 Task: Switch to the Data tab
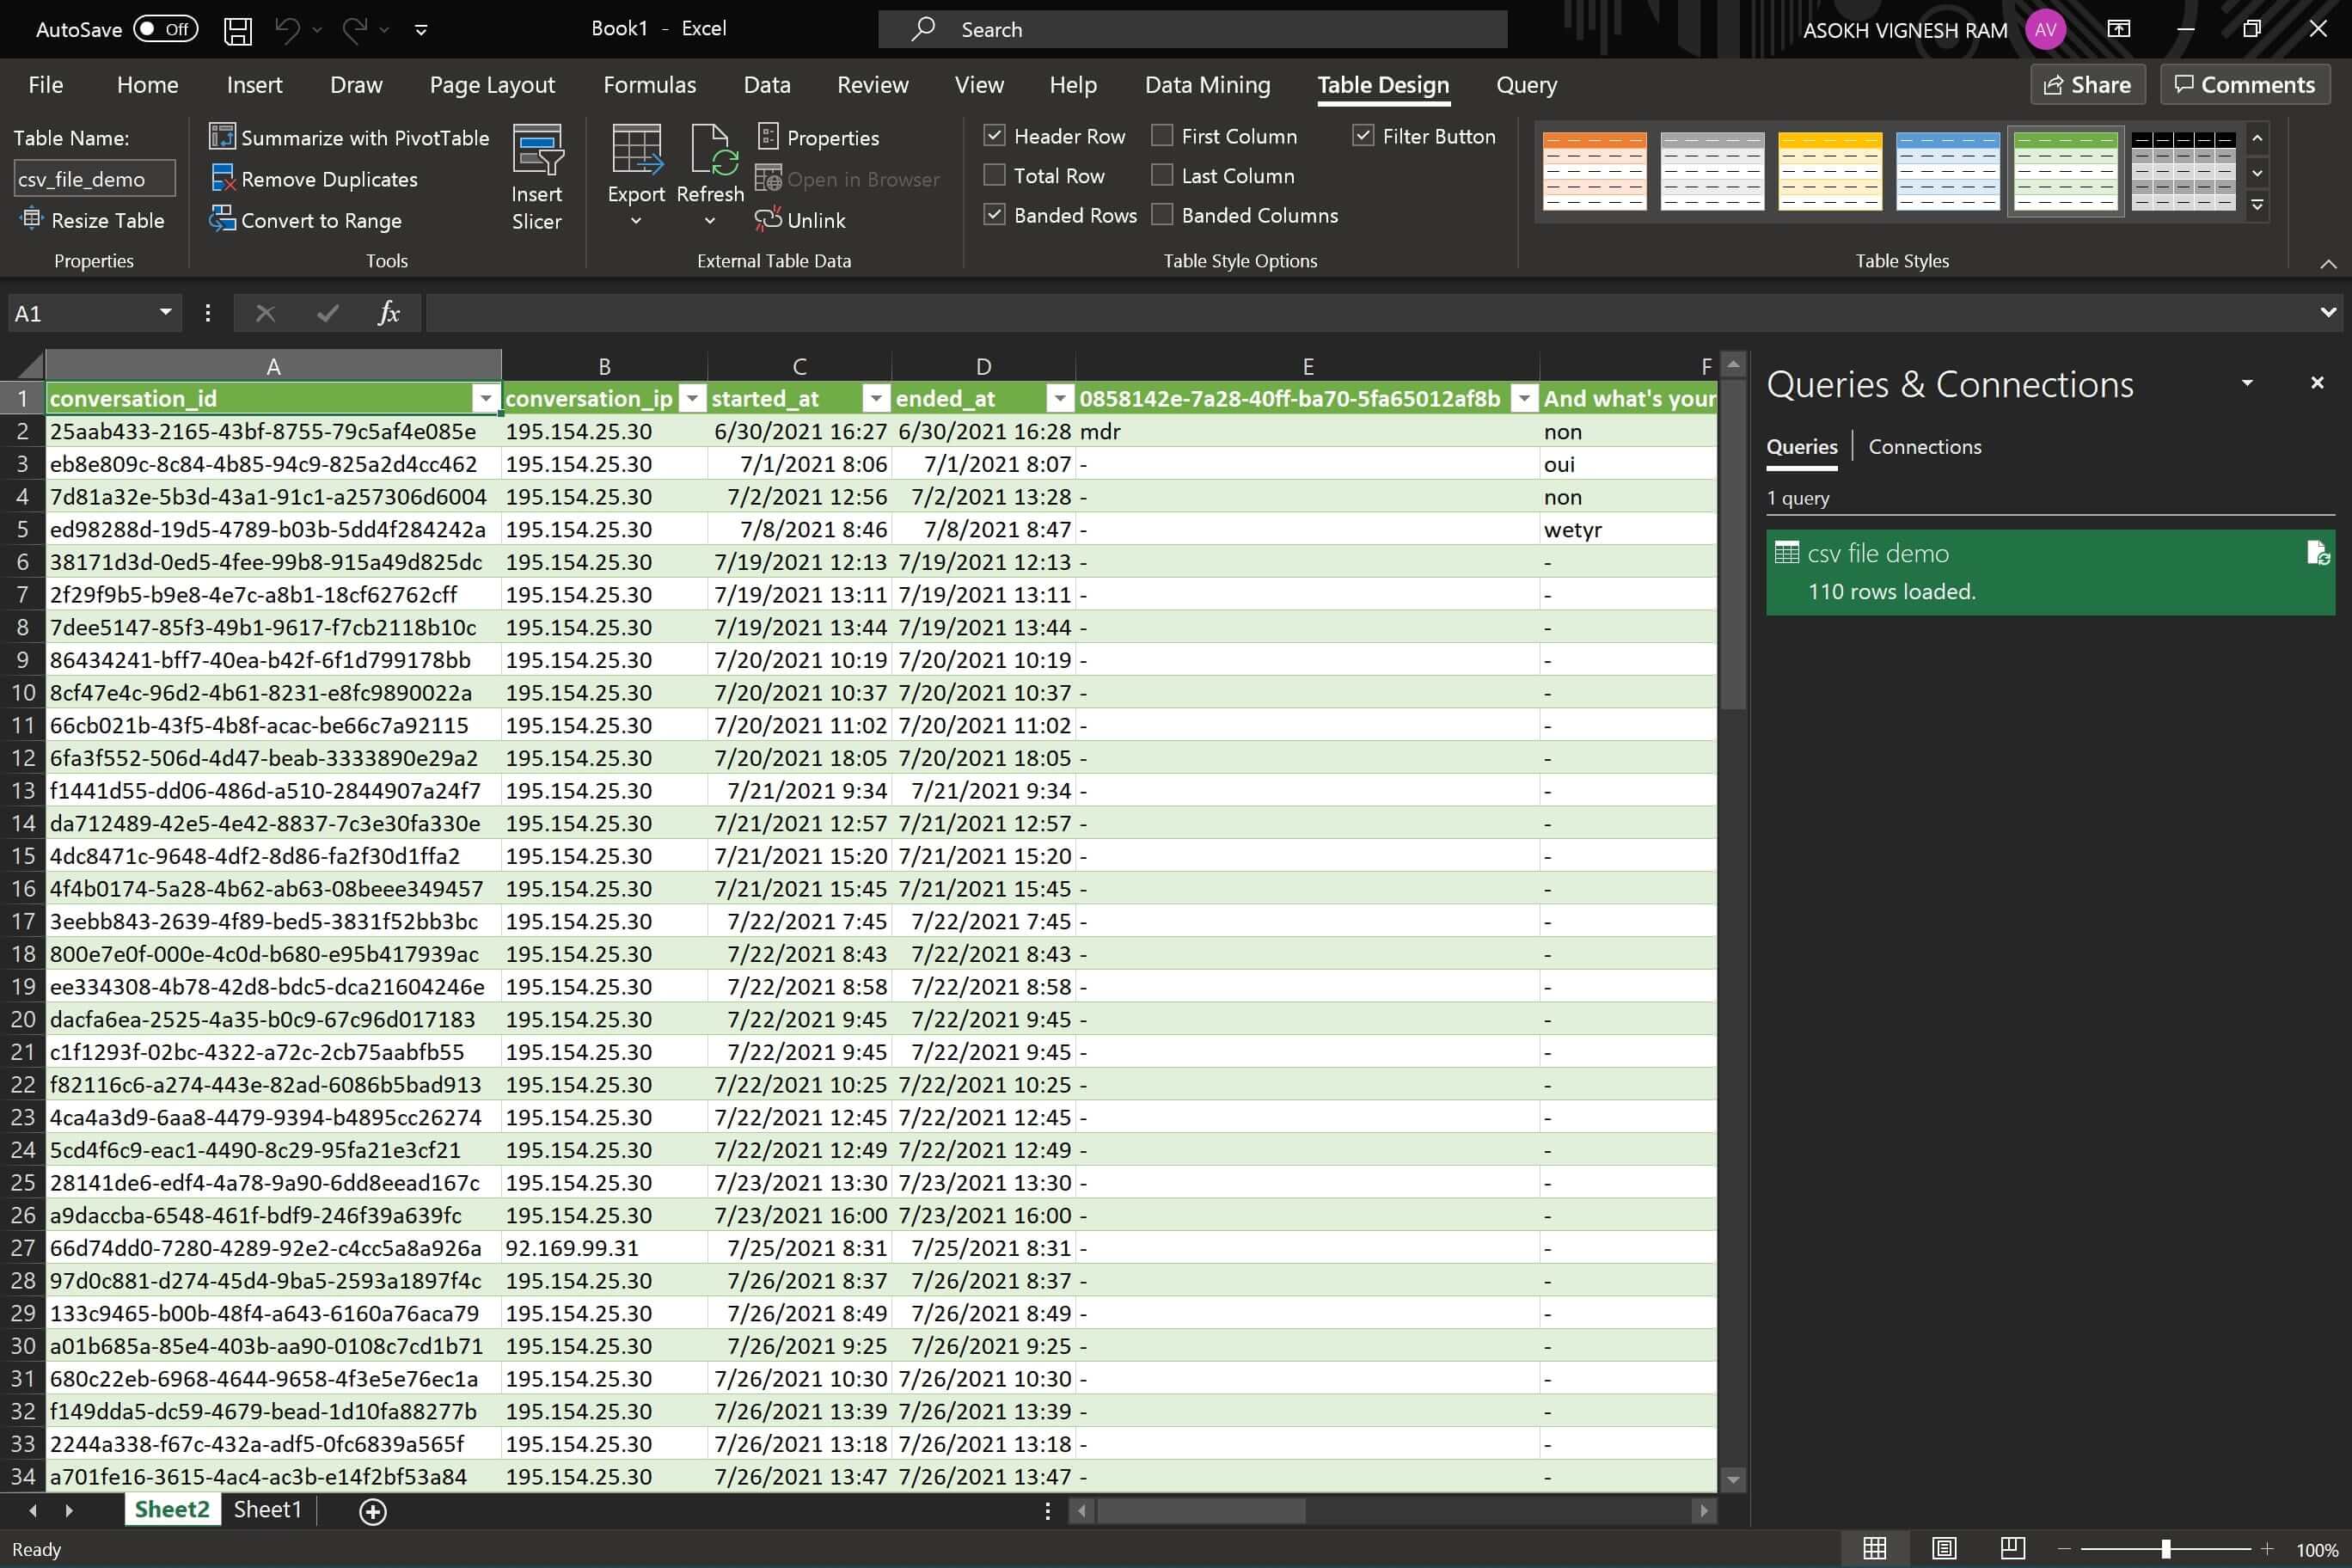767,85
